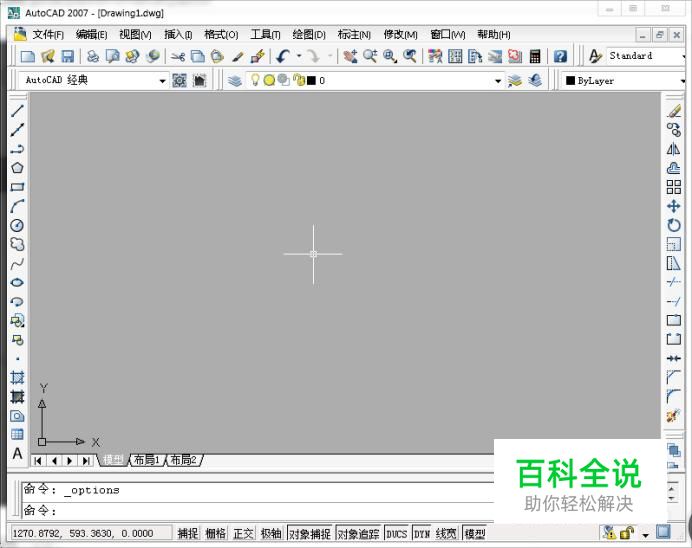The height and width of the screenshot is (548, 692).
Task: Click the Zoom Previous icon
Action: tap(410, 56)
